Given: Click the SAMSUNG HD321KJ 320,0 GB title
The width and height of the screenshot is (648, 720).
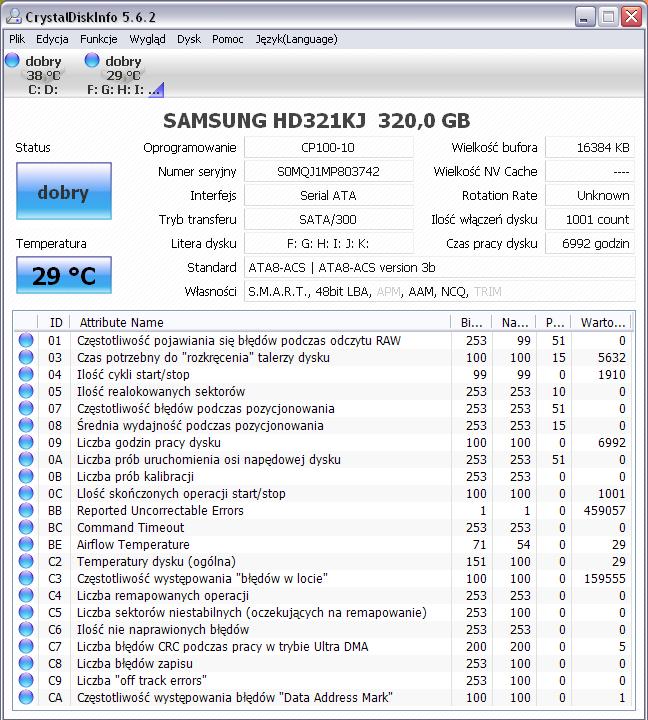Looking at the screenshot, I should [317, 120].
